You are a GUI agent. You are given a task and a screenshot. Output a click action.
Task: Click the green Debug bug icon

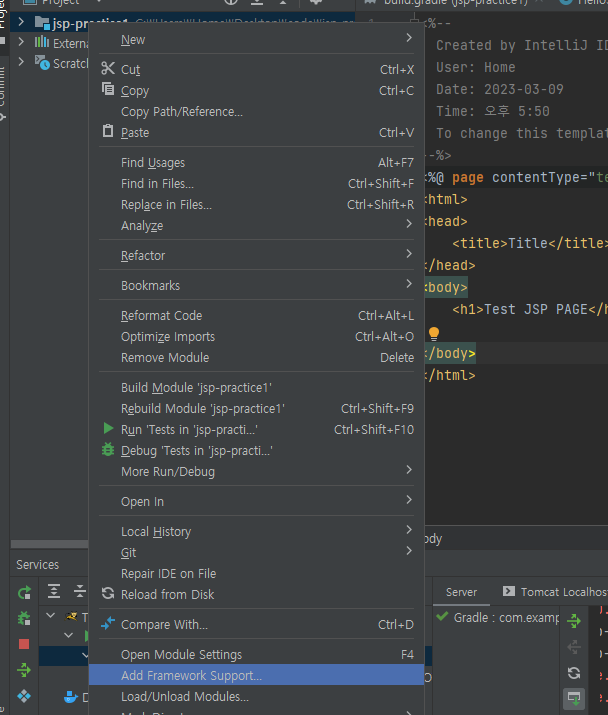[108, 450]
